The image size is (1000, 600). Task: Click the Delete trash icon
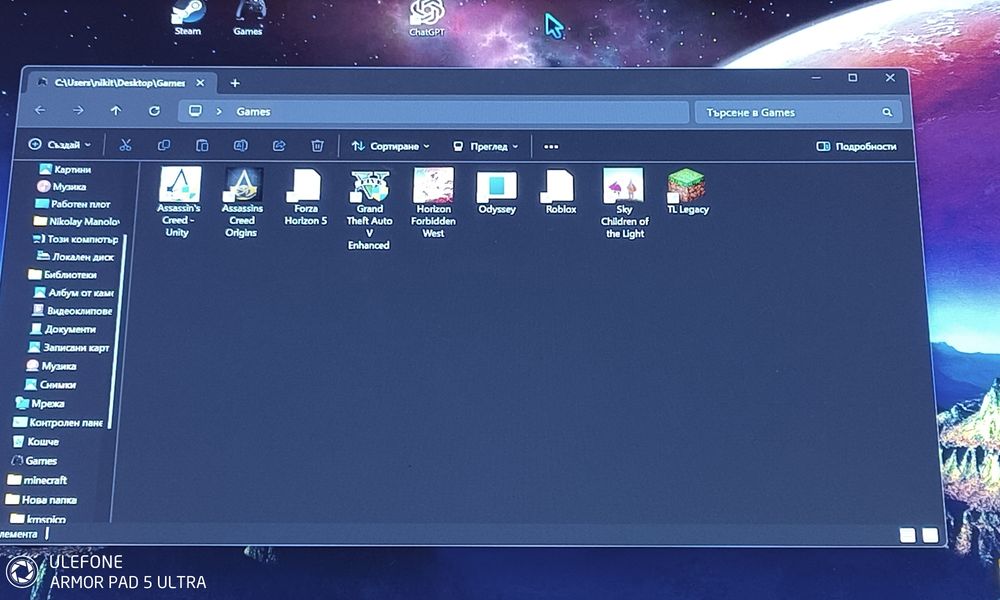(x=317, y=146)
